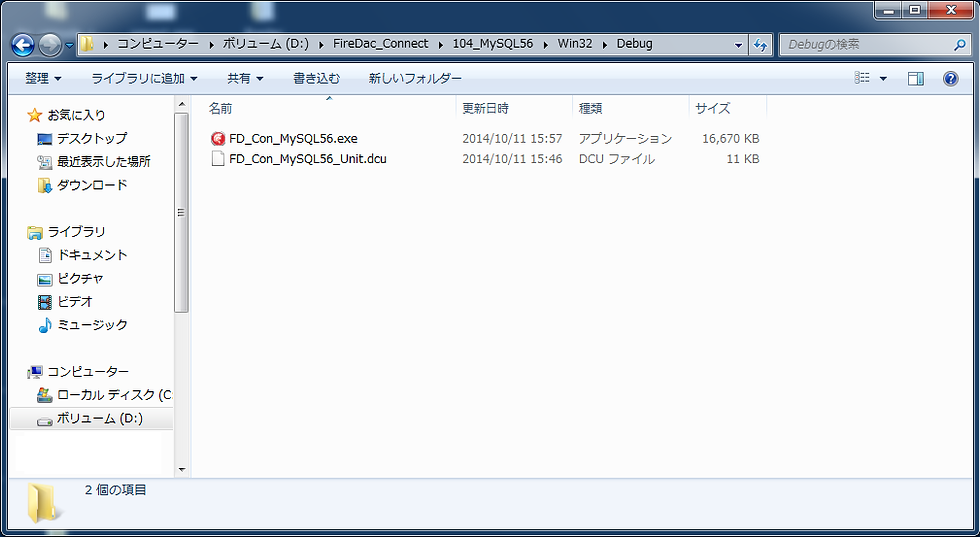Click the 16,670 KB size cell
980x537 pixels.
731,139
